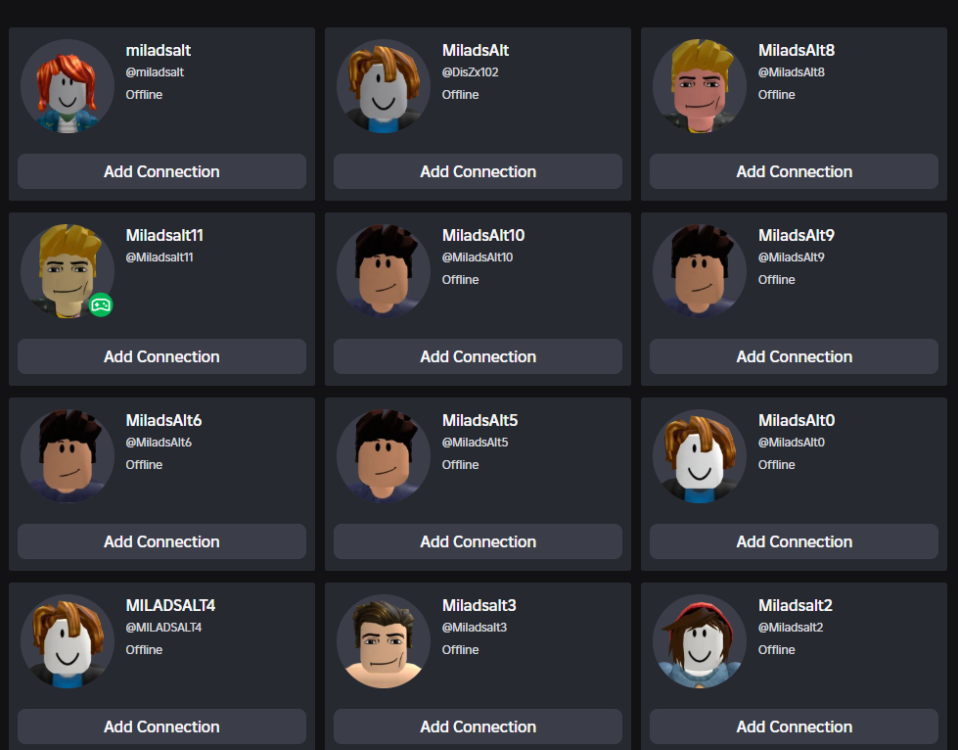Click the @Miladsalt3 username link

coord(474,628)
